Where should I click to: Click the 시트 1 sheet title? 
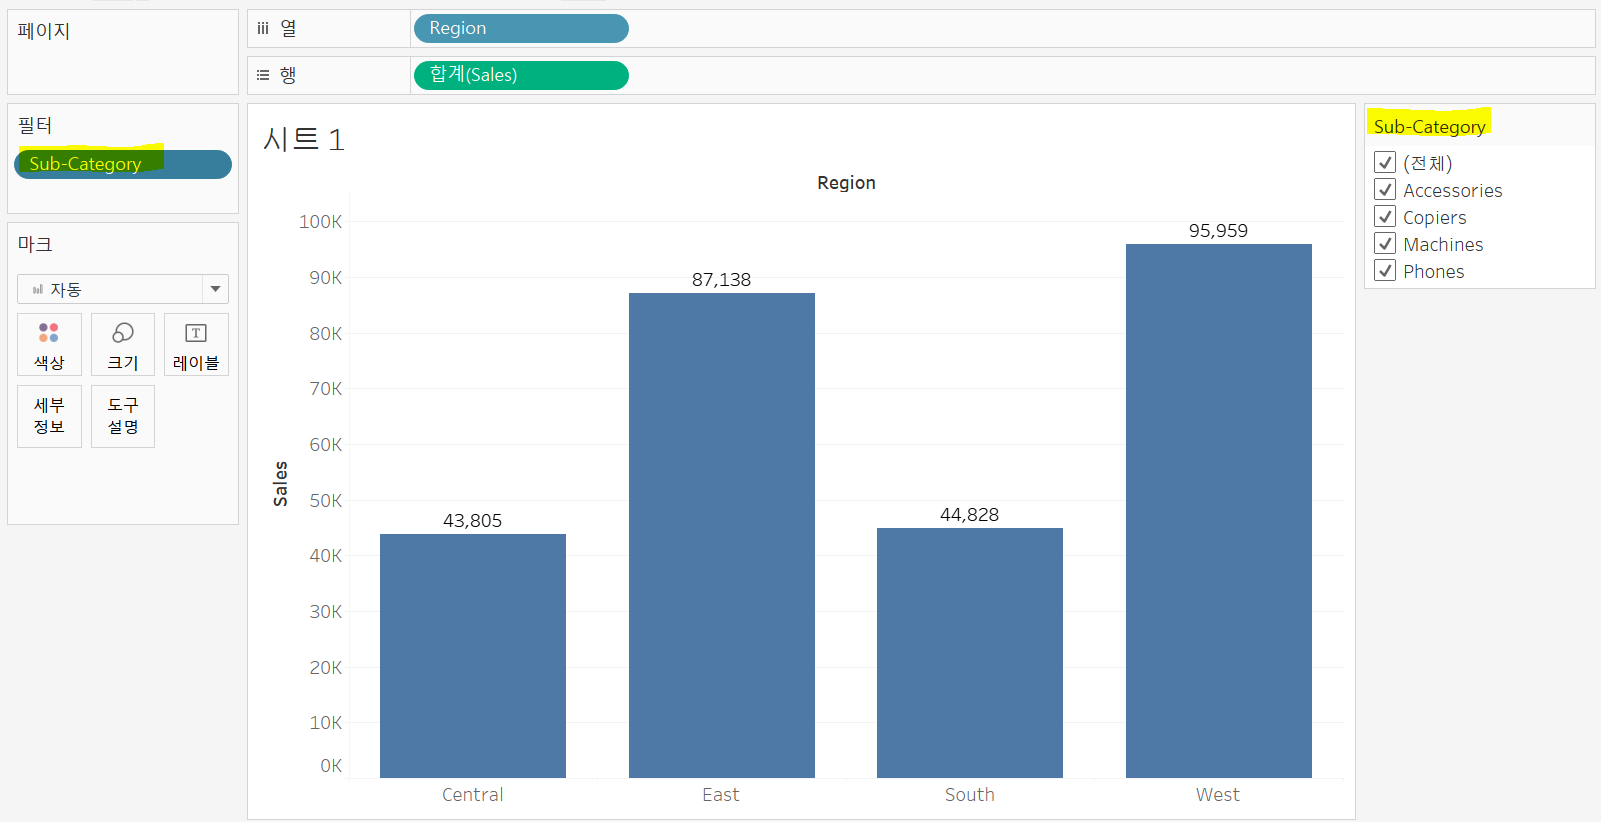(304, 139)
